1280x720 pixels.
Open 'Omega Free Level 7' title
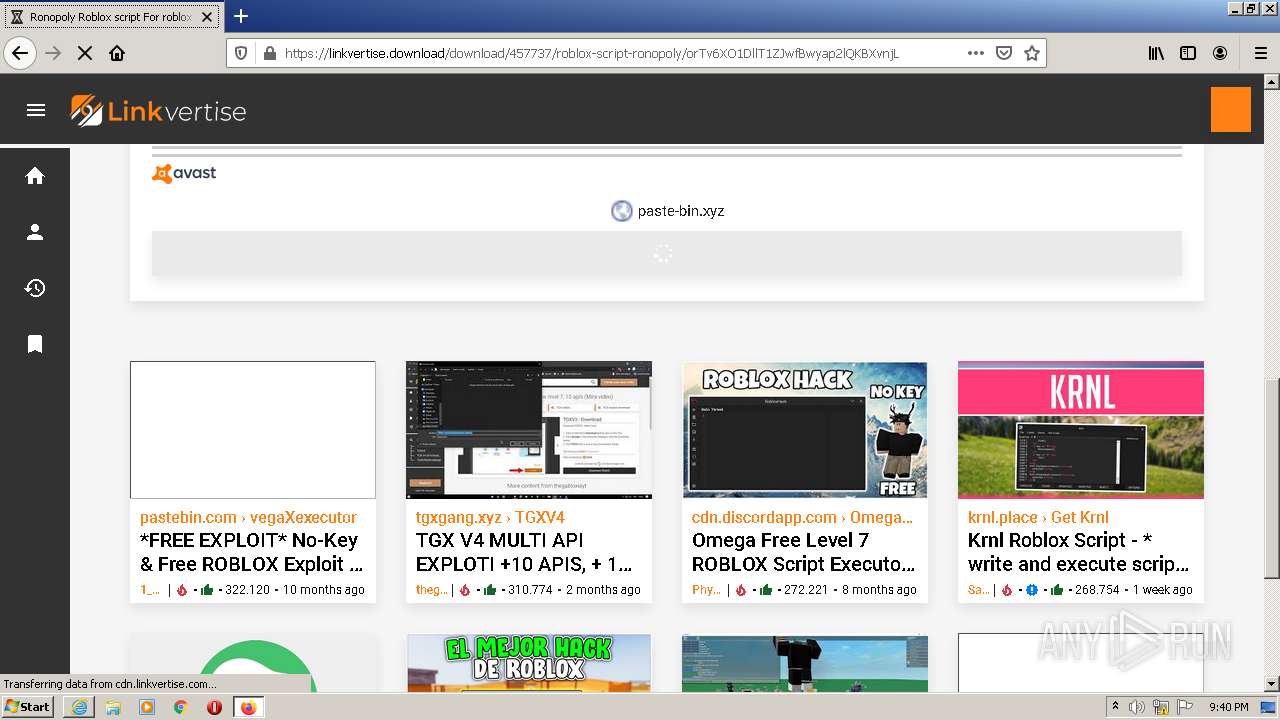(803, 552)
